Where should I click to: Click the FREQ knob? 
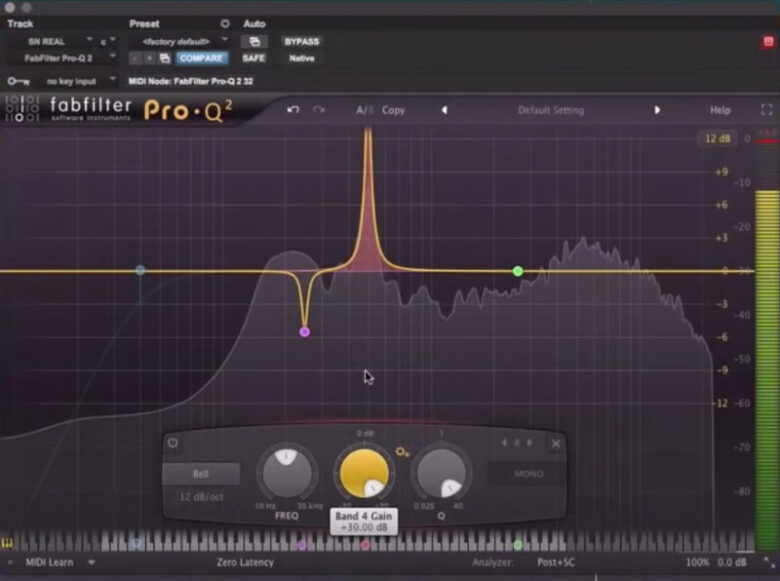[x=287, y=472]
